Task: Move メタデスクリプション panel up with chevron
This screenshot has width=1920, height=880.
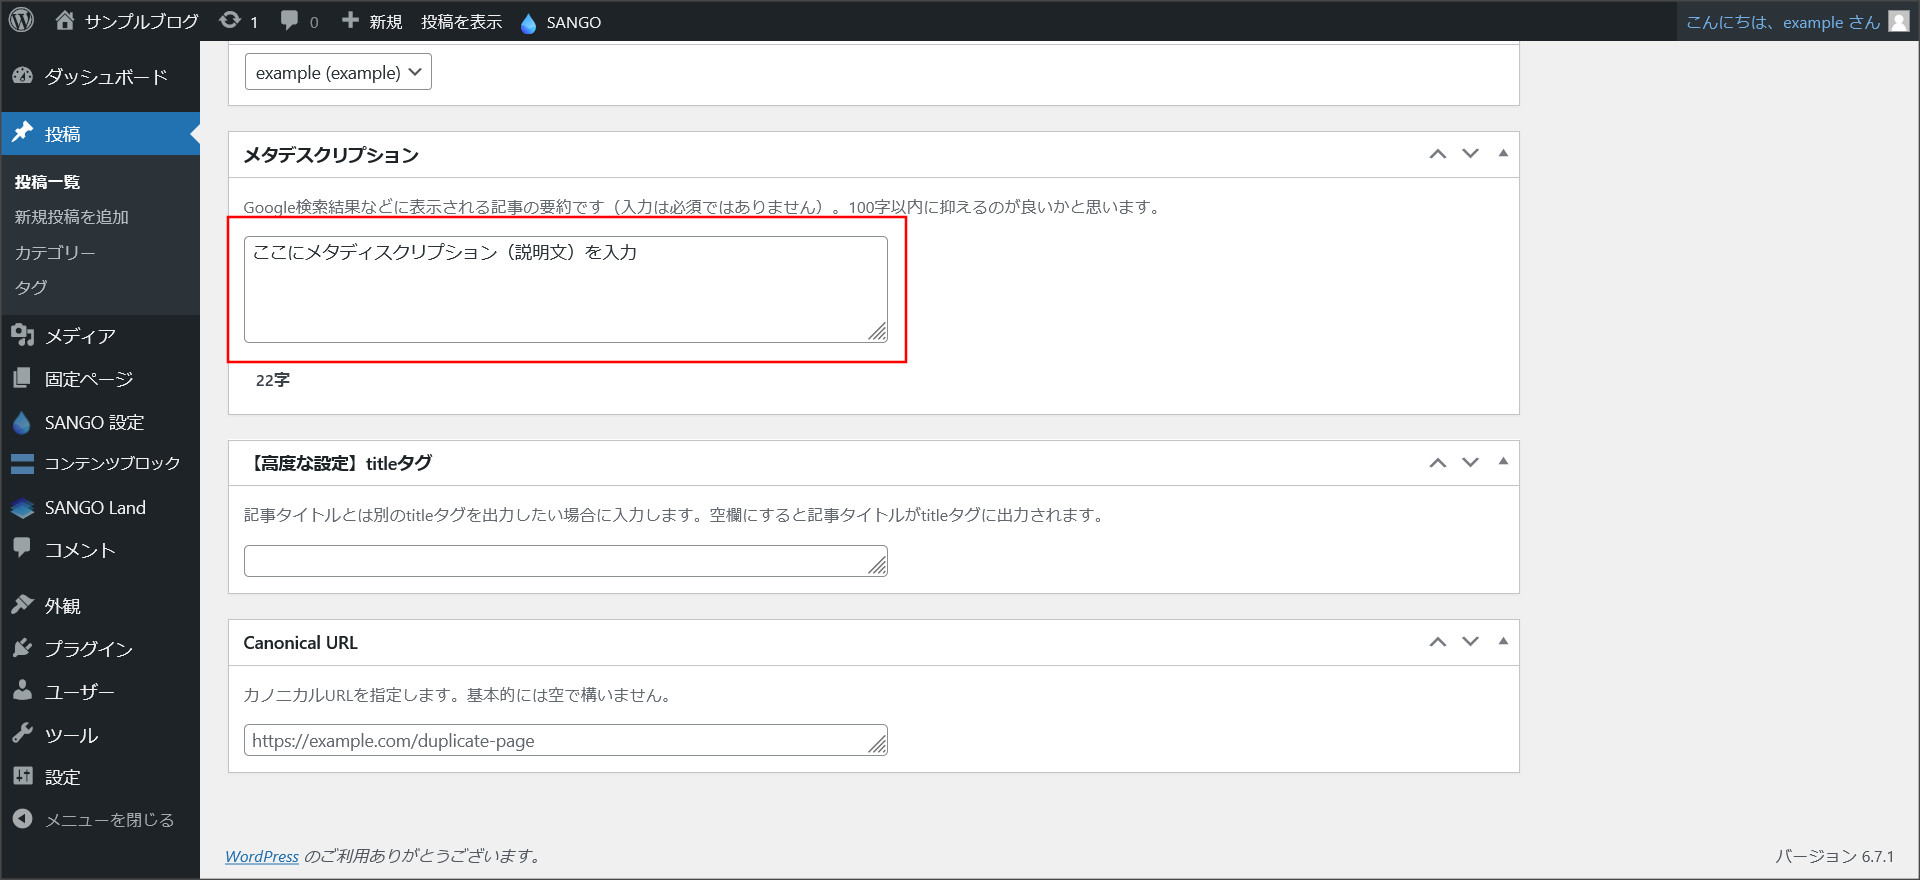Action: click(x=1437, y=154)
